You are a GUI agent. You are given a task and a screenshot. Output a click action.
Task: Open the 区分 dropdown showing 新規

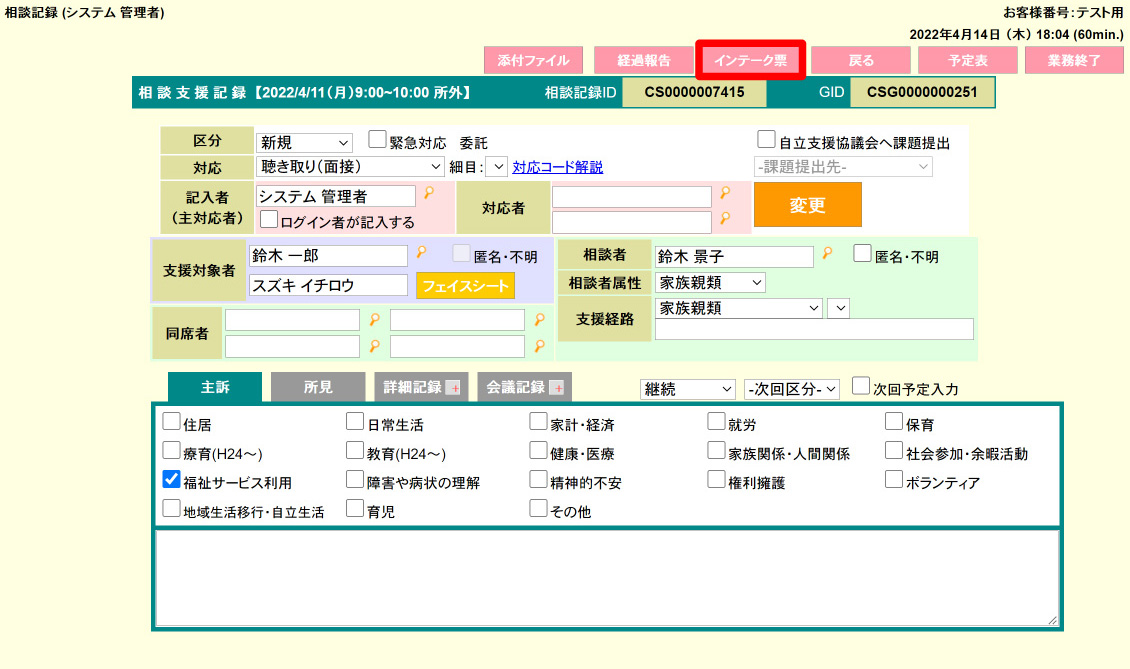304,141
